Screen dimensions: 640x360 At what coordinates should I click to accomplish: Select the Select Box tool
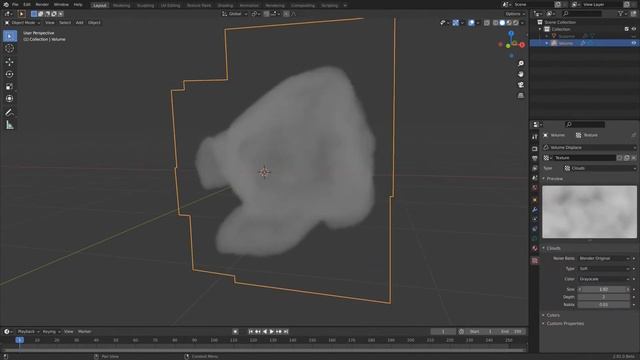pyautogui.click(x=10, y=36)
